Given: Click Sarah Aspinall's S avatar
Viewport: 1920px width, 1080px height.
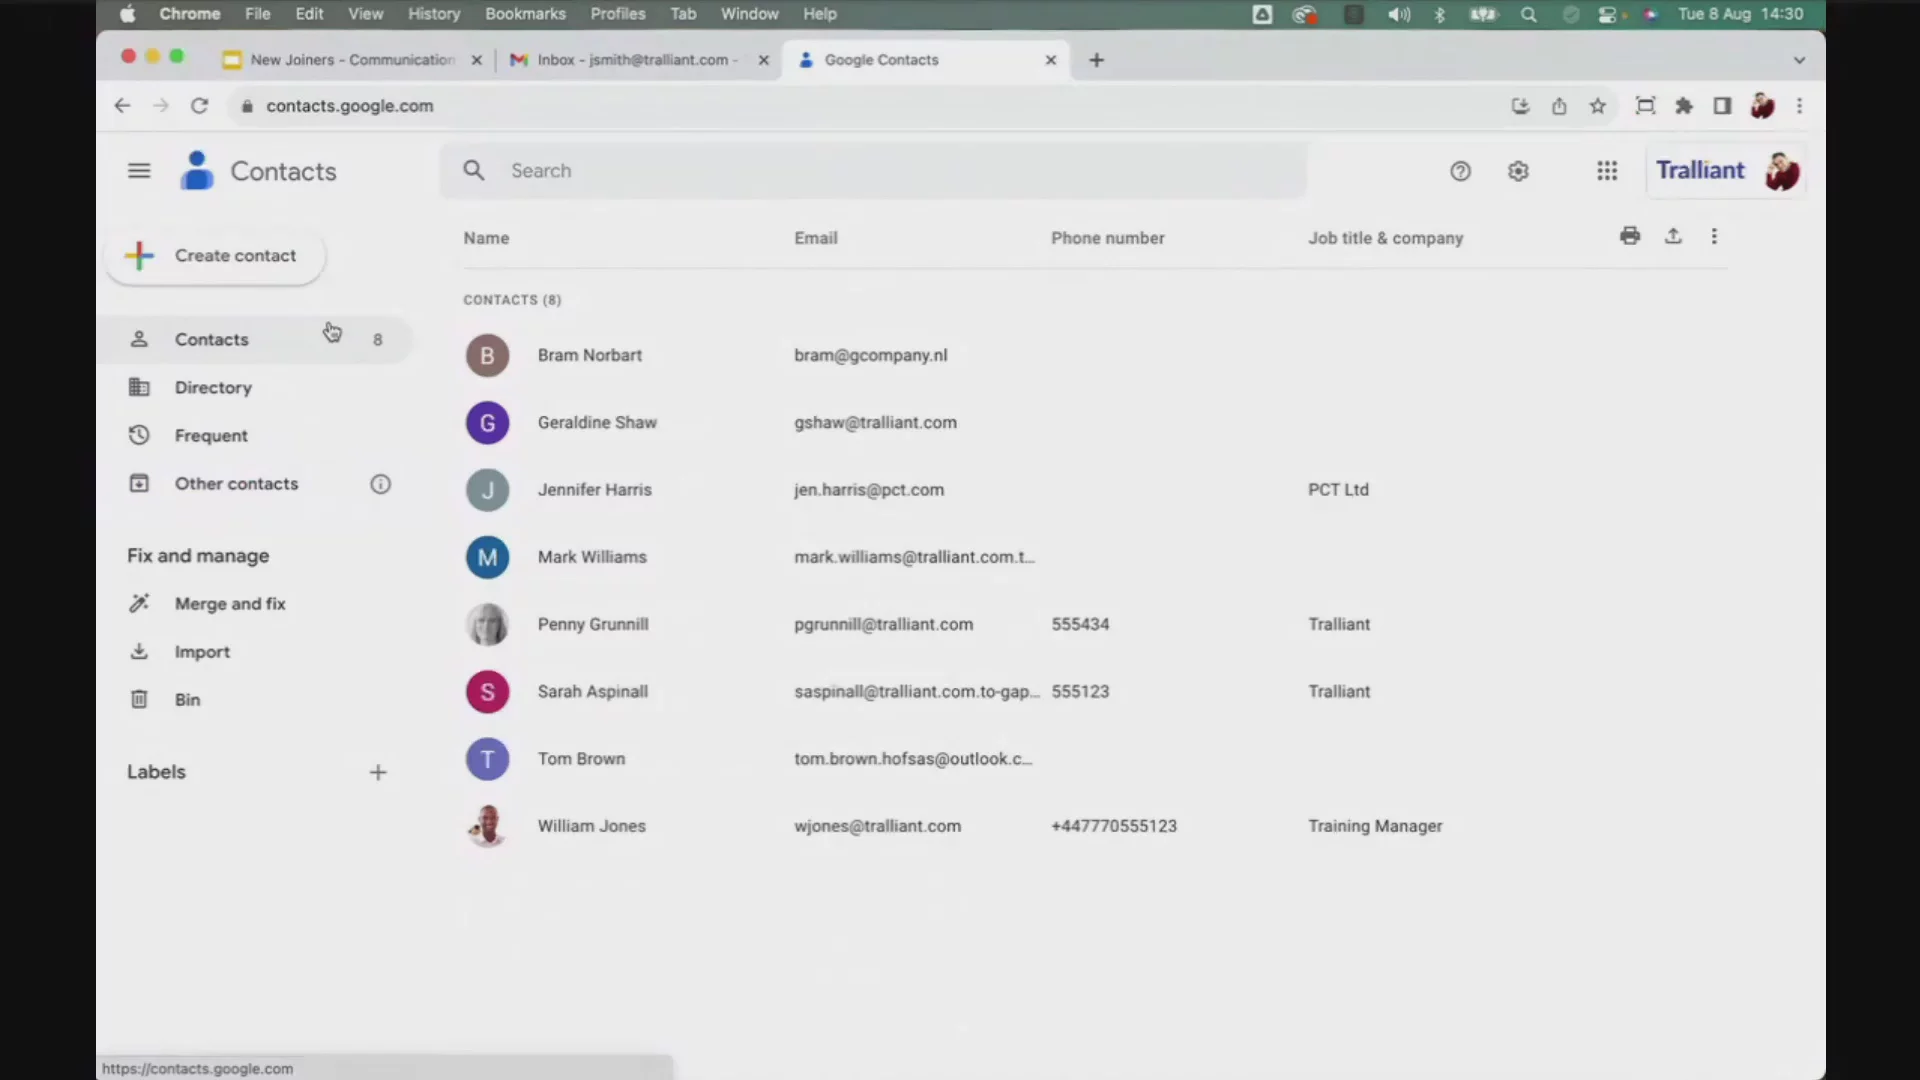Looking at the screenshot, I should pos(487,692).
